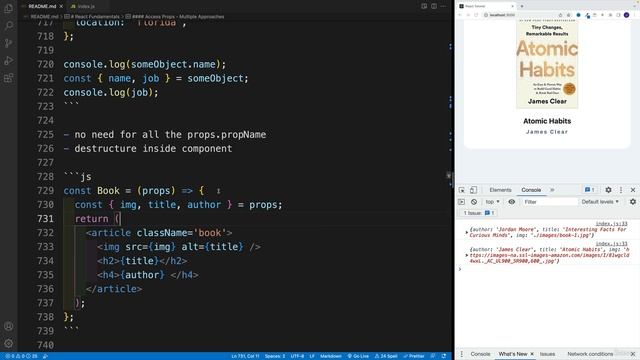Clear the console
Image resolution: width=640 pixels, height=360 pixels.
pos(473,202)
